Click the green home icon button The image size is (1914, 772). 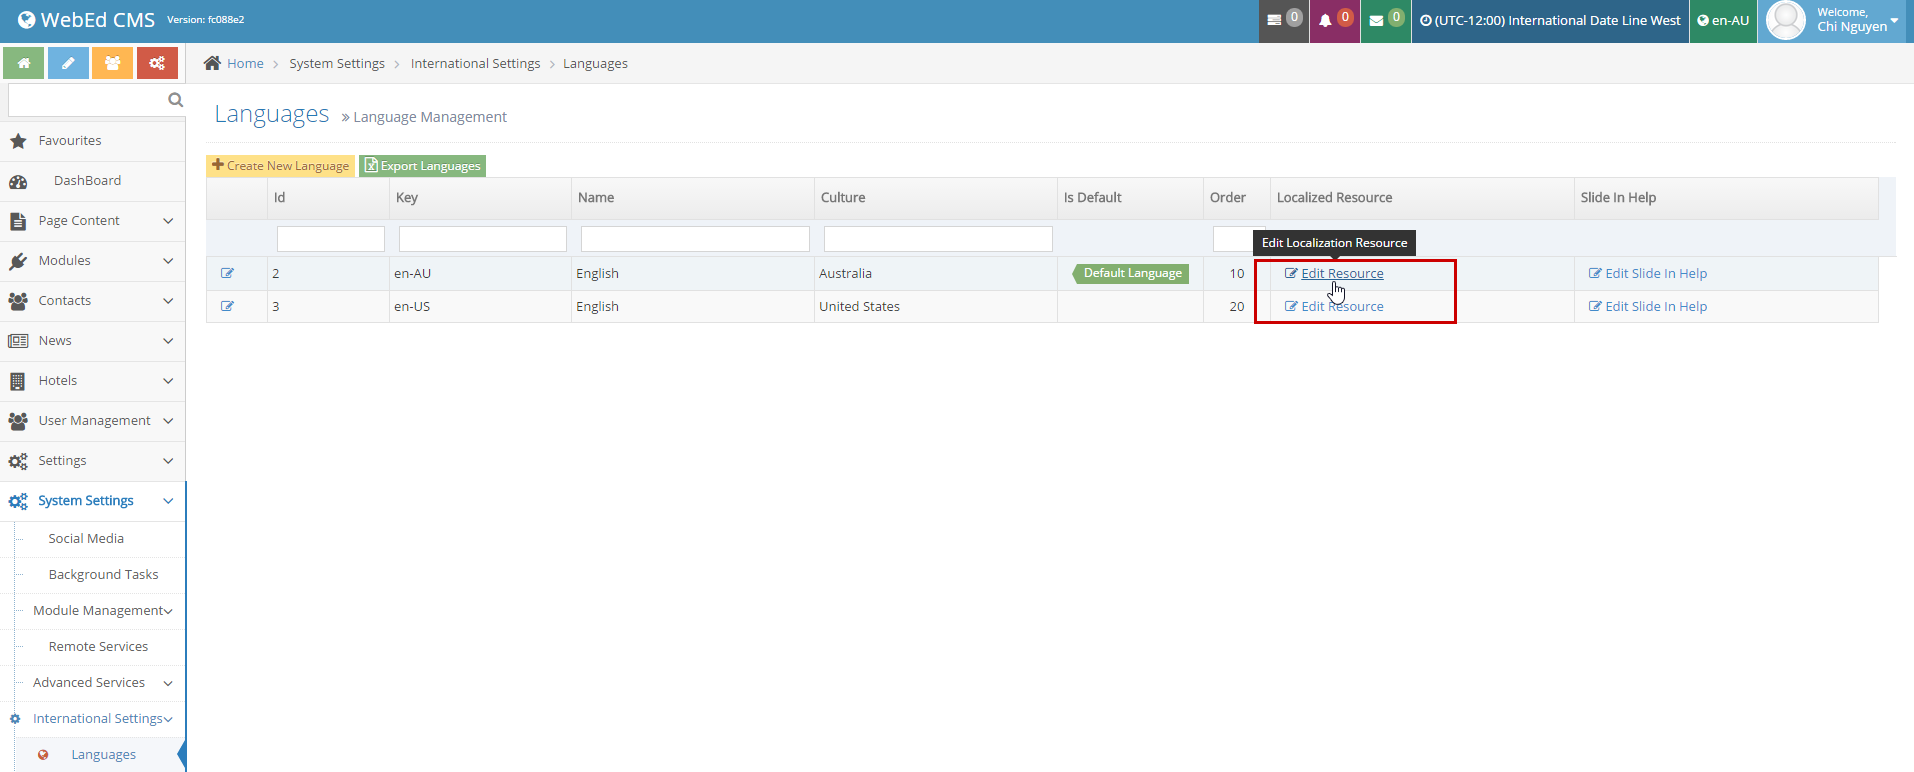coord(23,63)
